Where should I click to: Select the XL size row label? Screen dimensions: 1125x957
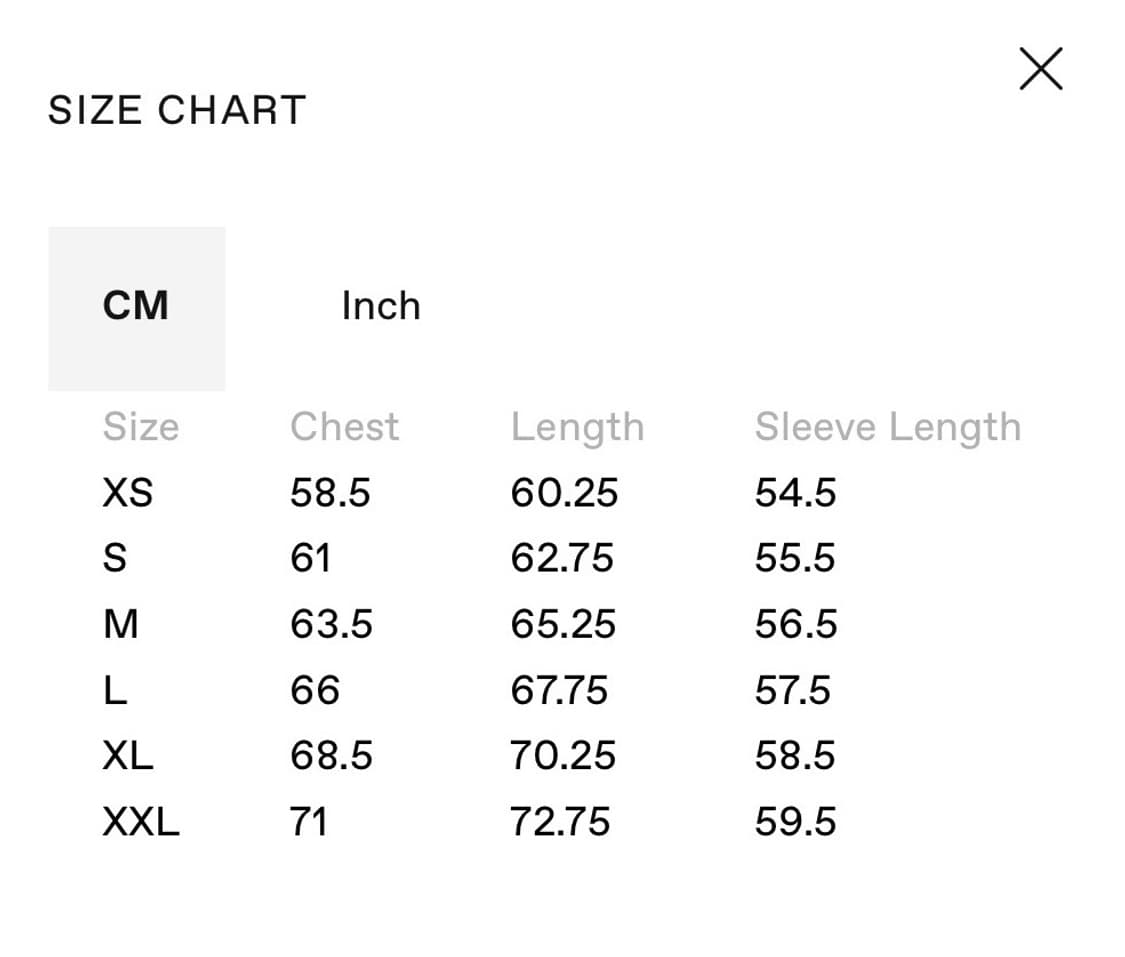pyautogui.click(x=128, y=755)
